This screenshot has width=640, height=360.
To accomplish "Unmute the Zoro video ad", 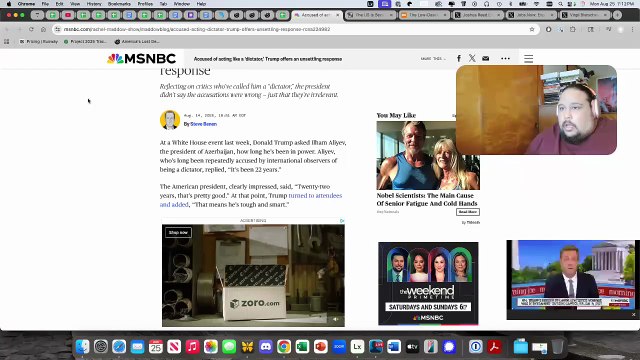I will click(336, 319).
